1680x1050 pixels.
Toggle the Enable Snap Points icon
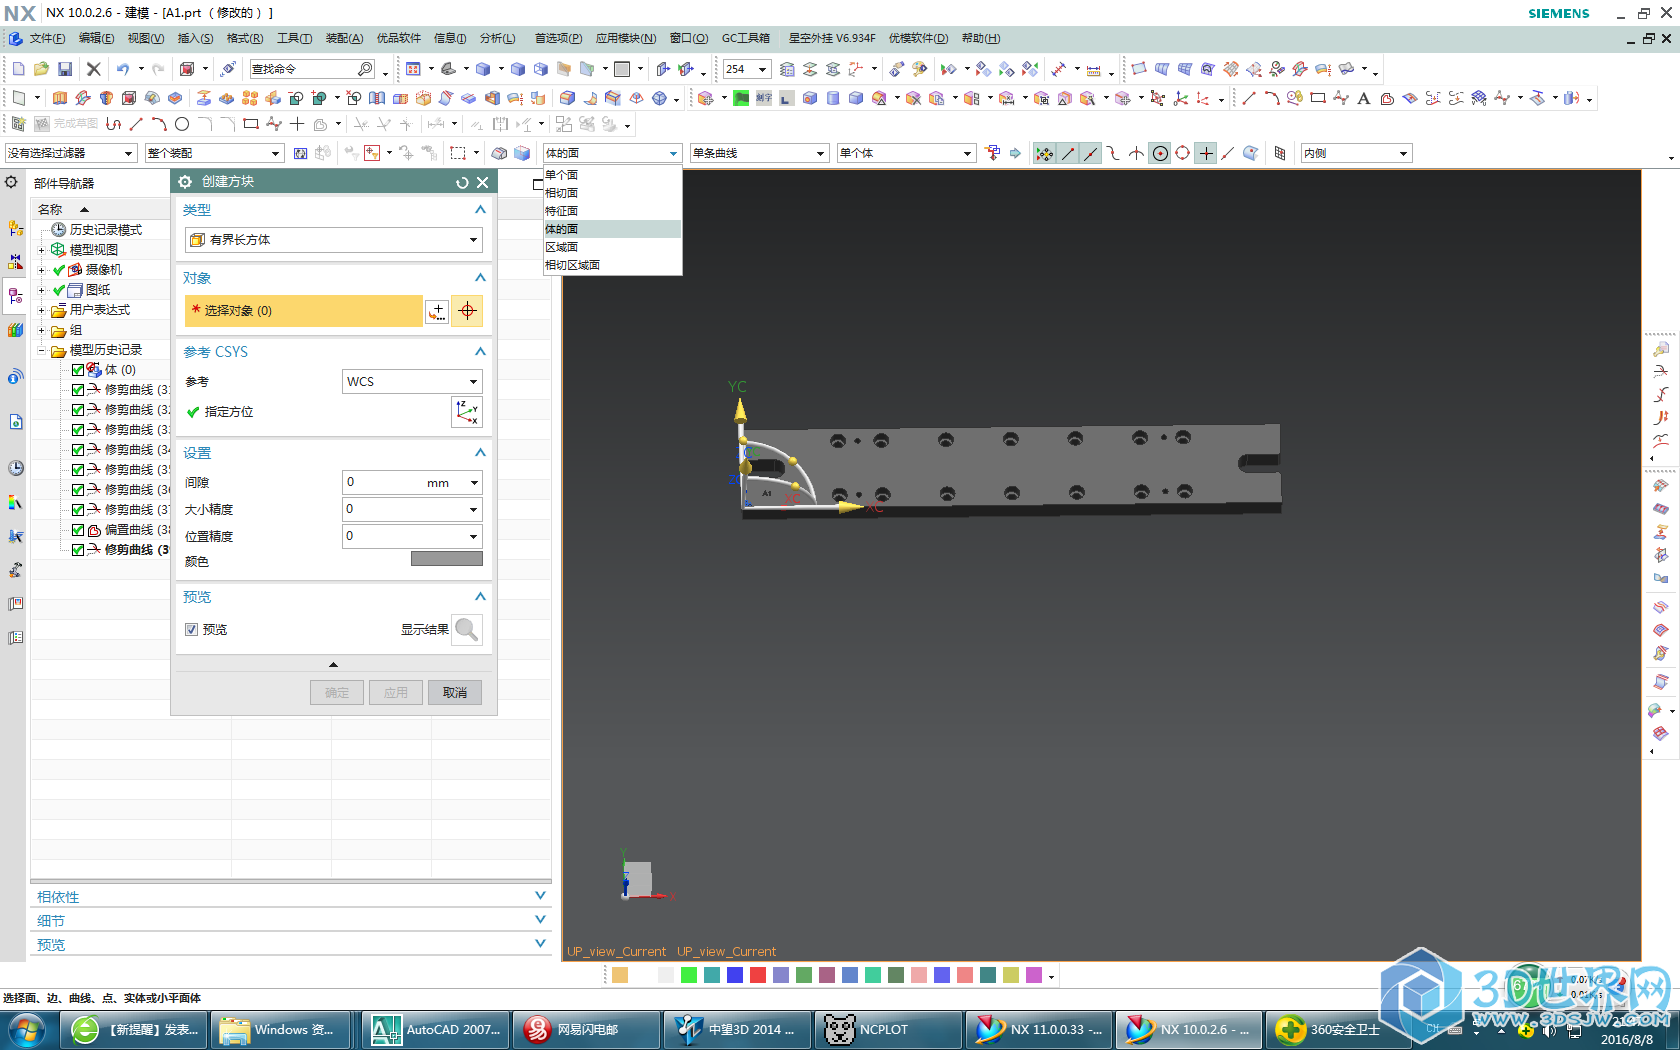1044,153
